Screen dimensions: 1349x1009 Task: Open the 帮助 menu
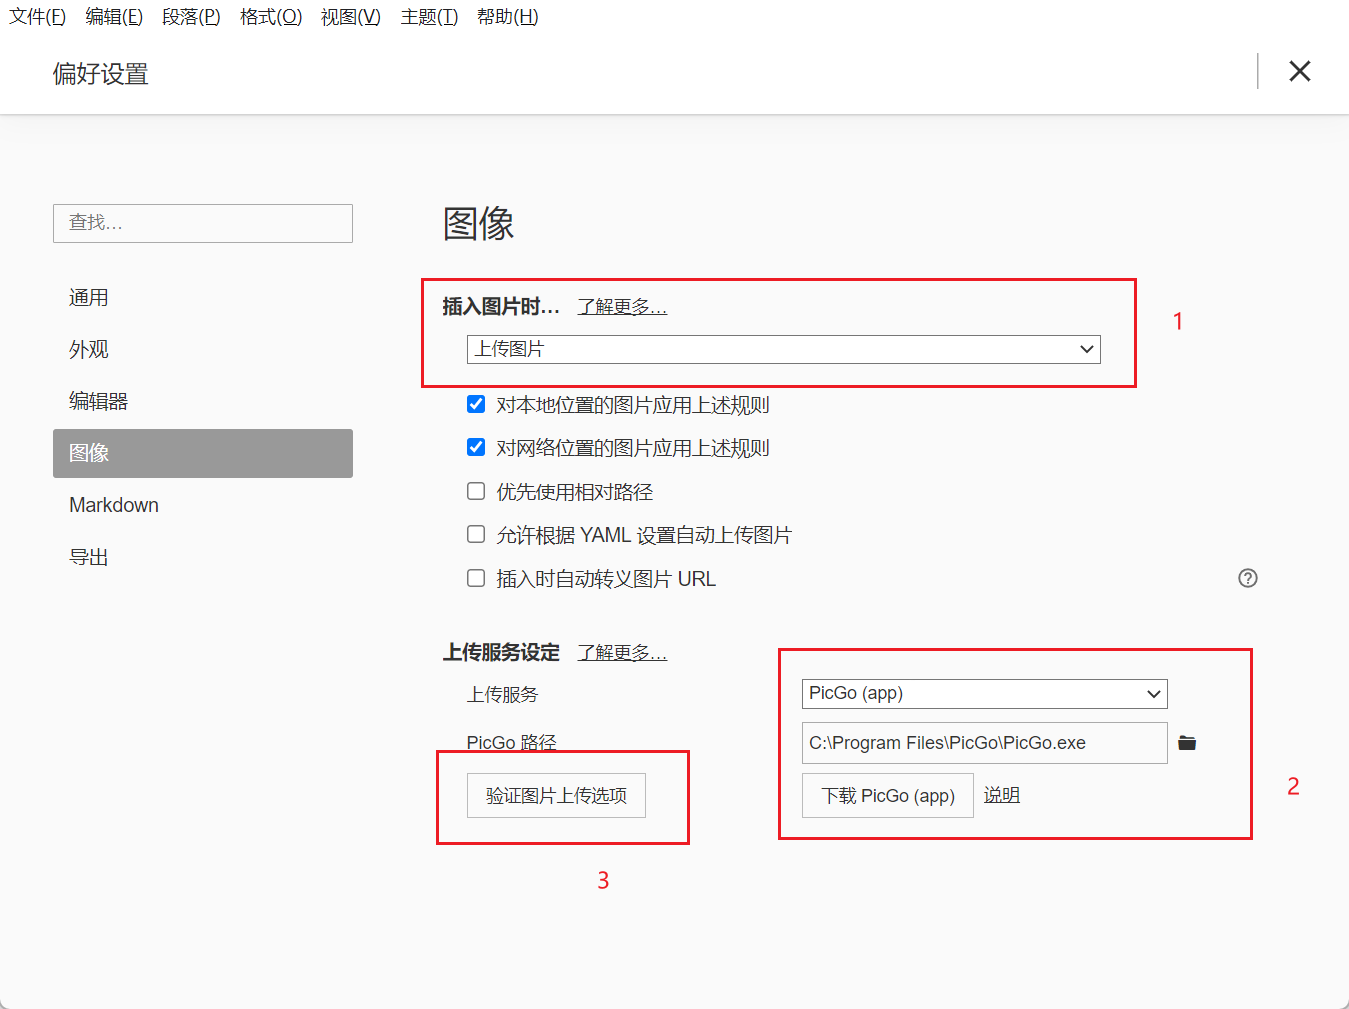point(507,17)
